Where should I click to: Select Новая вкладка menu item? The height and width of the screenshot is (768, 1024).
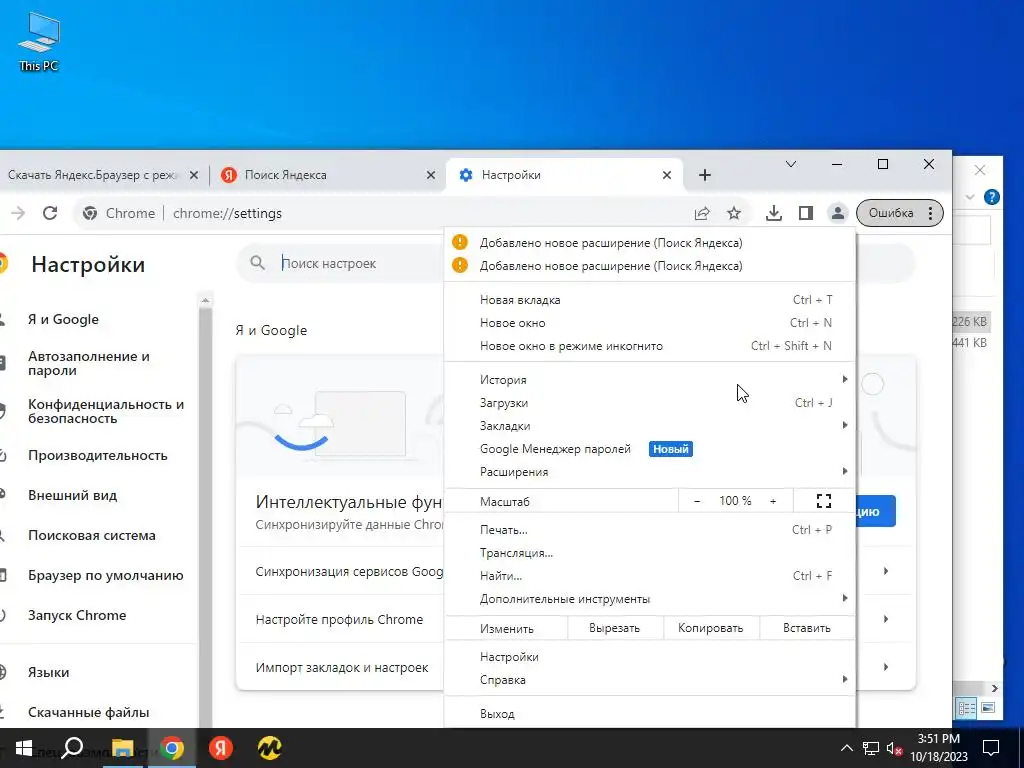(x=650, y=300)
